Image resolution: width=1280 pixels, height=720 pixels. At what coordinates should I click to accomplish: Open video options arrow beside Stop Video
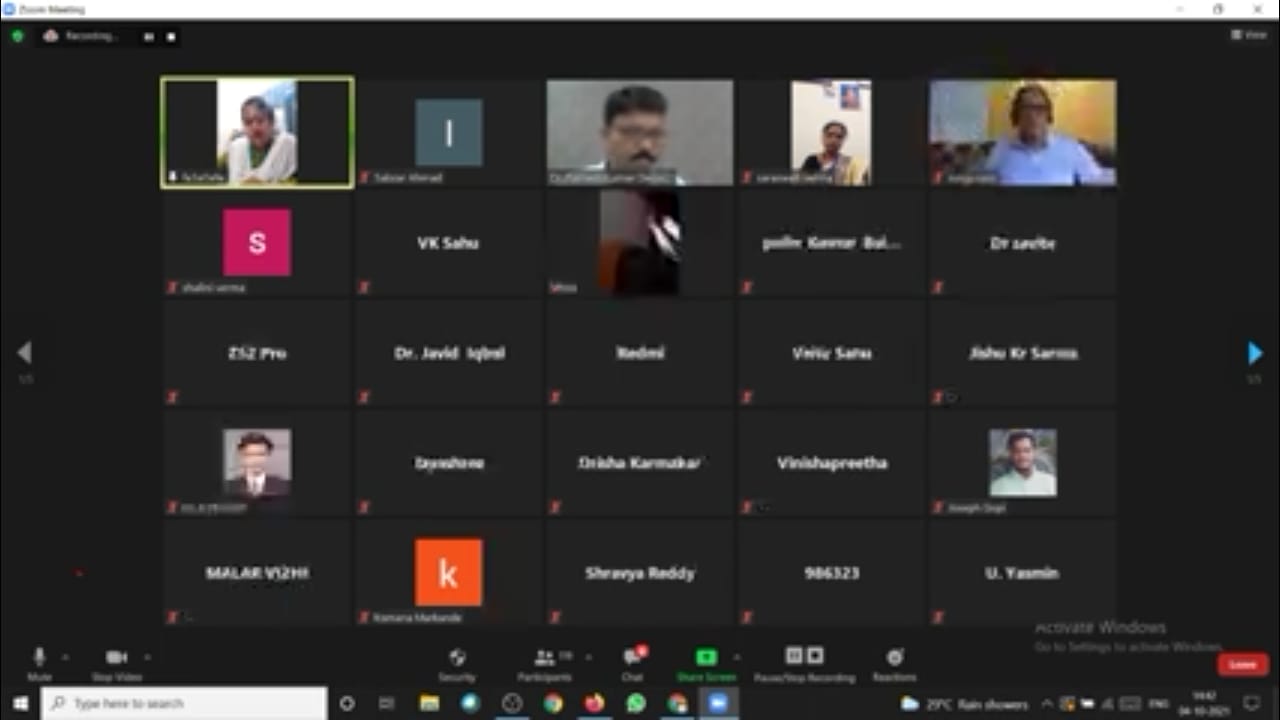tap(147, 657)
